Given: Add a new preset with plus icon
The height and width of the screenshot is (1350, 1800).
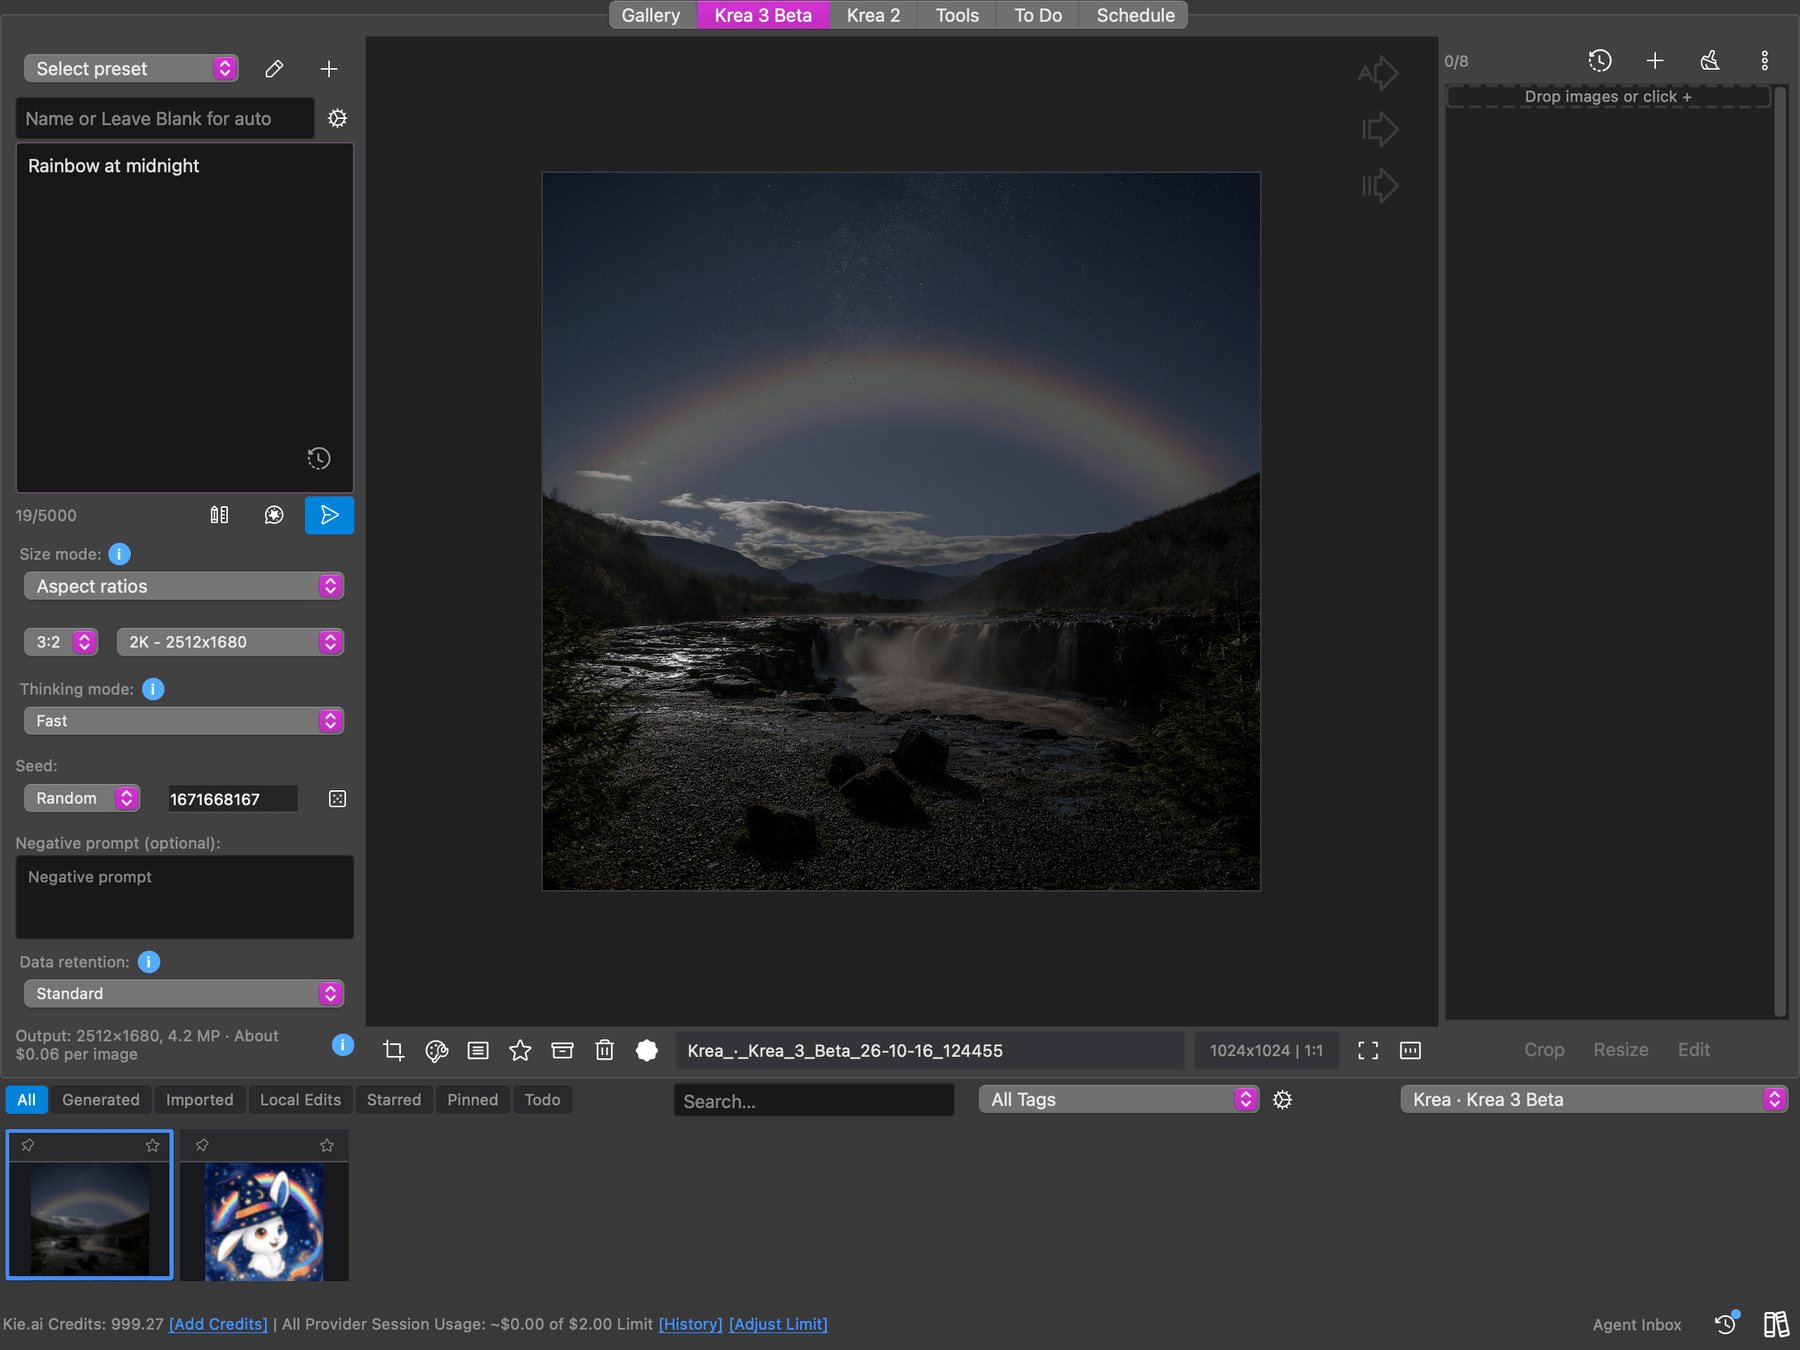Looking at the screenshot, I should 329,69.
